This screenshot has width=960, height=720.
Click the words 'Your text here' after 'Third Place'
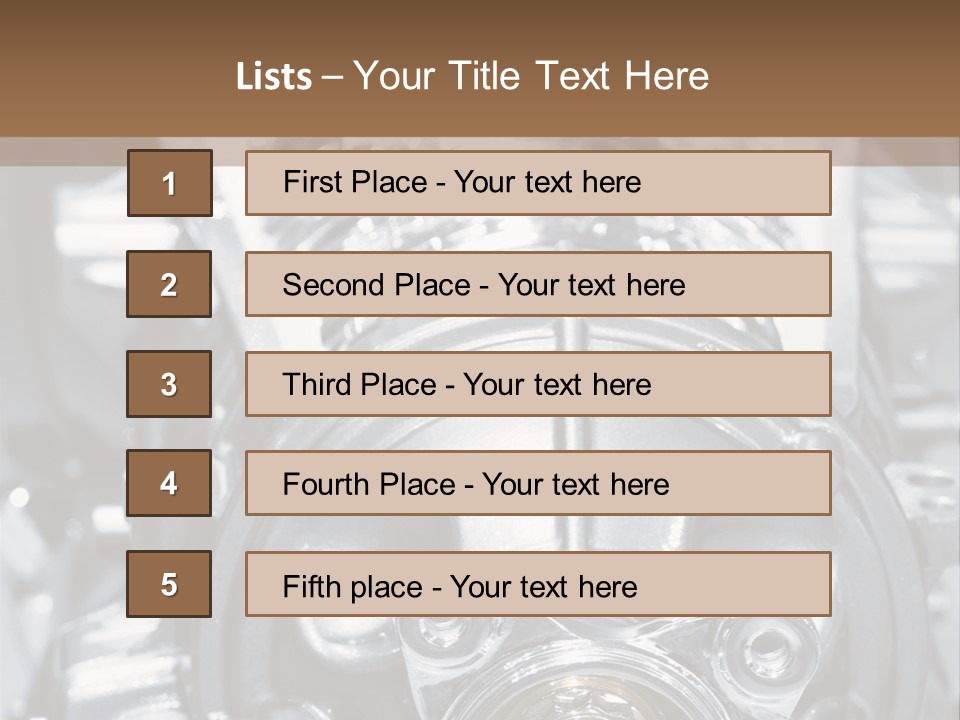[557, 385]
